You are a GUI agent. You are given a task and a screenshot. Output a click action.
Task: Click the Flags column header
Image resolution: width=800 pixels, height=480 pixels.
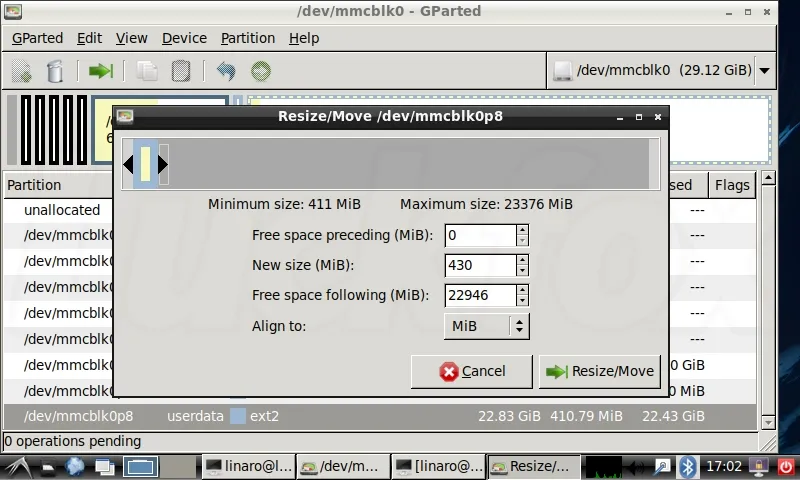(x=732, y=185)
